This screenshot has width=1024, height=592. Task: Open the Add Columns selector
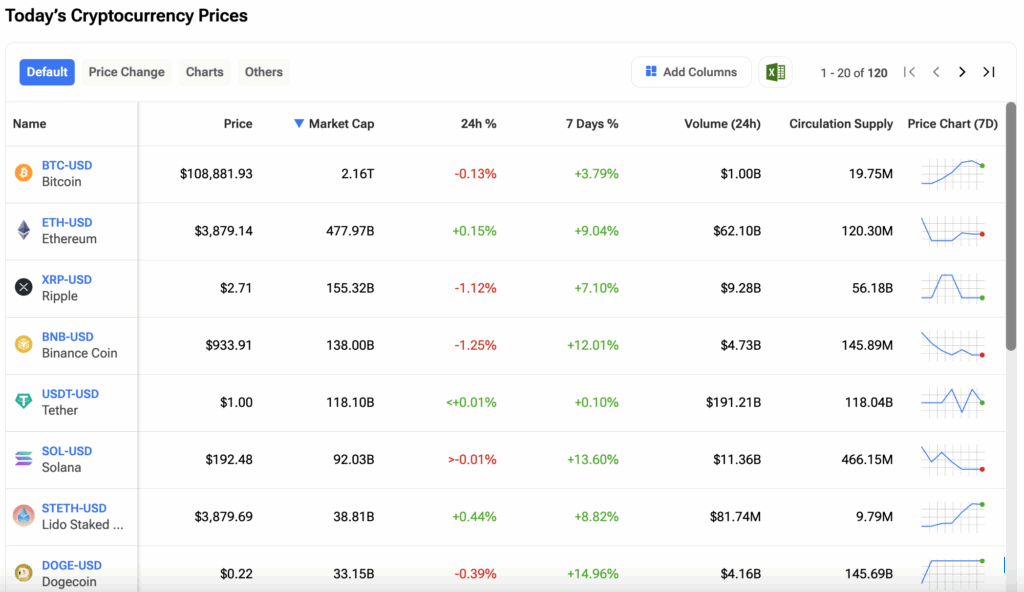pyautogui.click(x=691, y=72)
